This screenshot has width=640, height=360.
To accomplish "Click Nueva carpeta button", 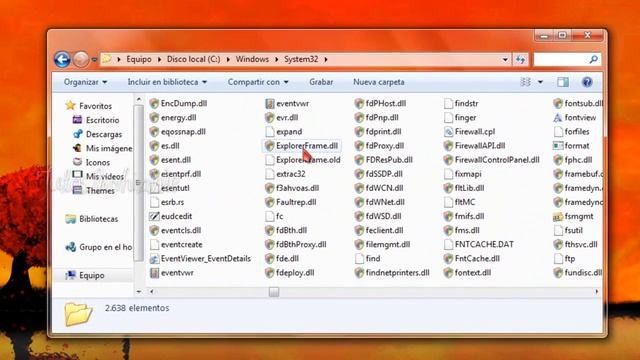I will [x=379, y=82].
